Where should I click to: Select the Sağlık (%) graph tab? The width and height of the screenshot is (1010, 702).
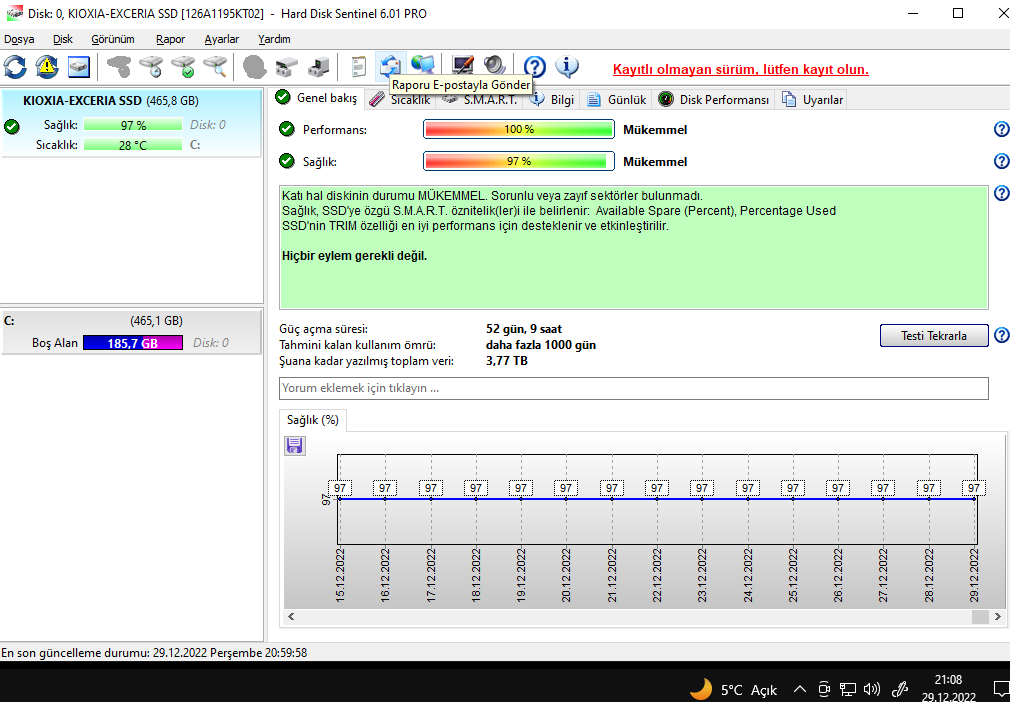312,420
